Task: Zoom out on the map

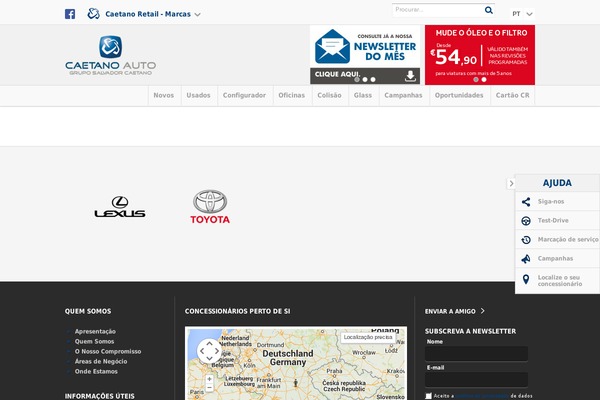Action: pos(209,388)
